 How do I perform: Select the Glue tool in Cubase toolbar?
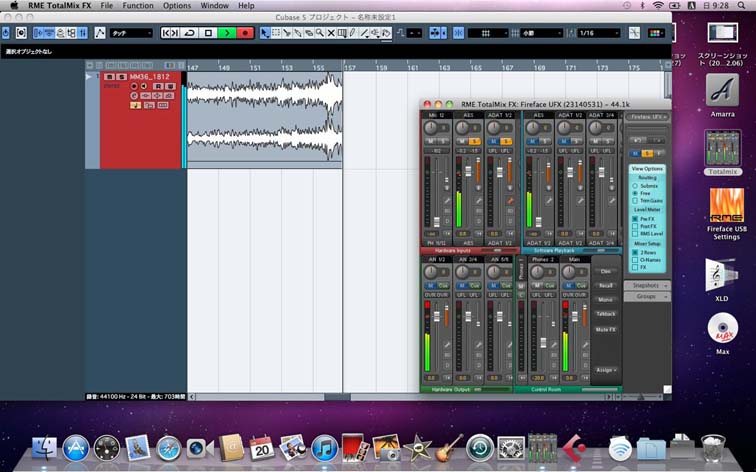pos(297,33)
